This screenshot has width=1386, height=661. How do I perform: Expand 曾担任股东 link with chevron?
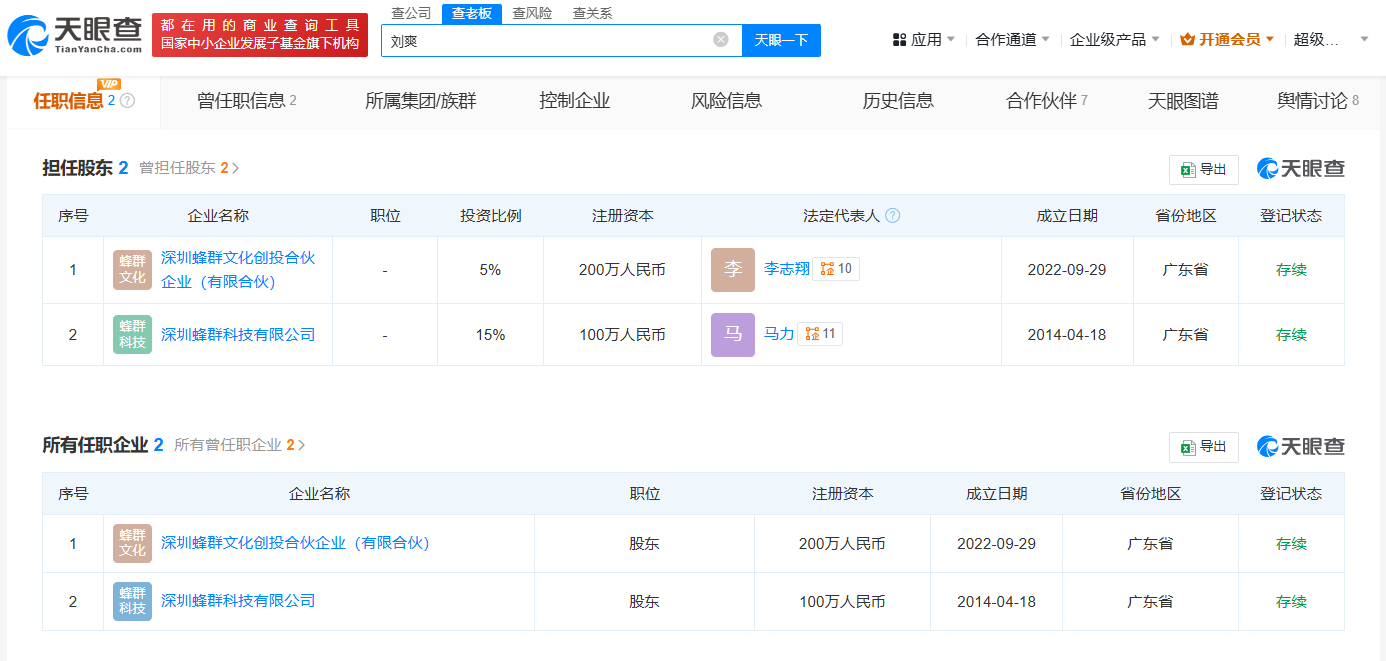click(x=190, y=168)
